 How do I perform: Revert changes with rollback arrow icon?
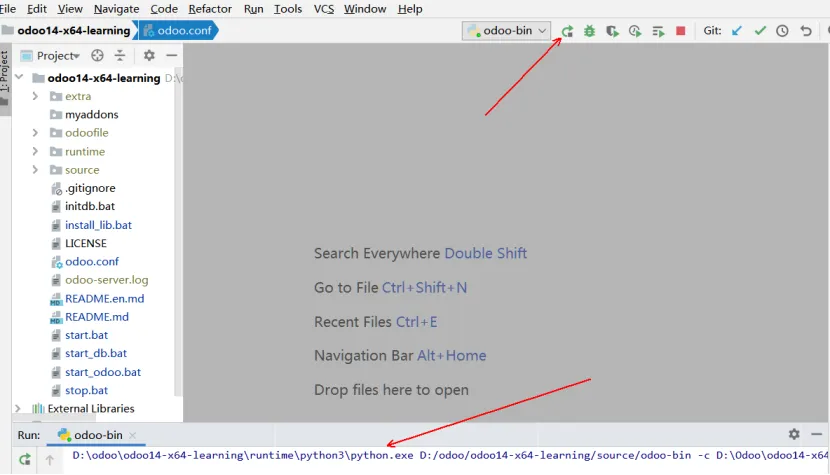coord(806,31)
